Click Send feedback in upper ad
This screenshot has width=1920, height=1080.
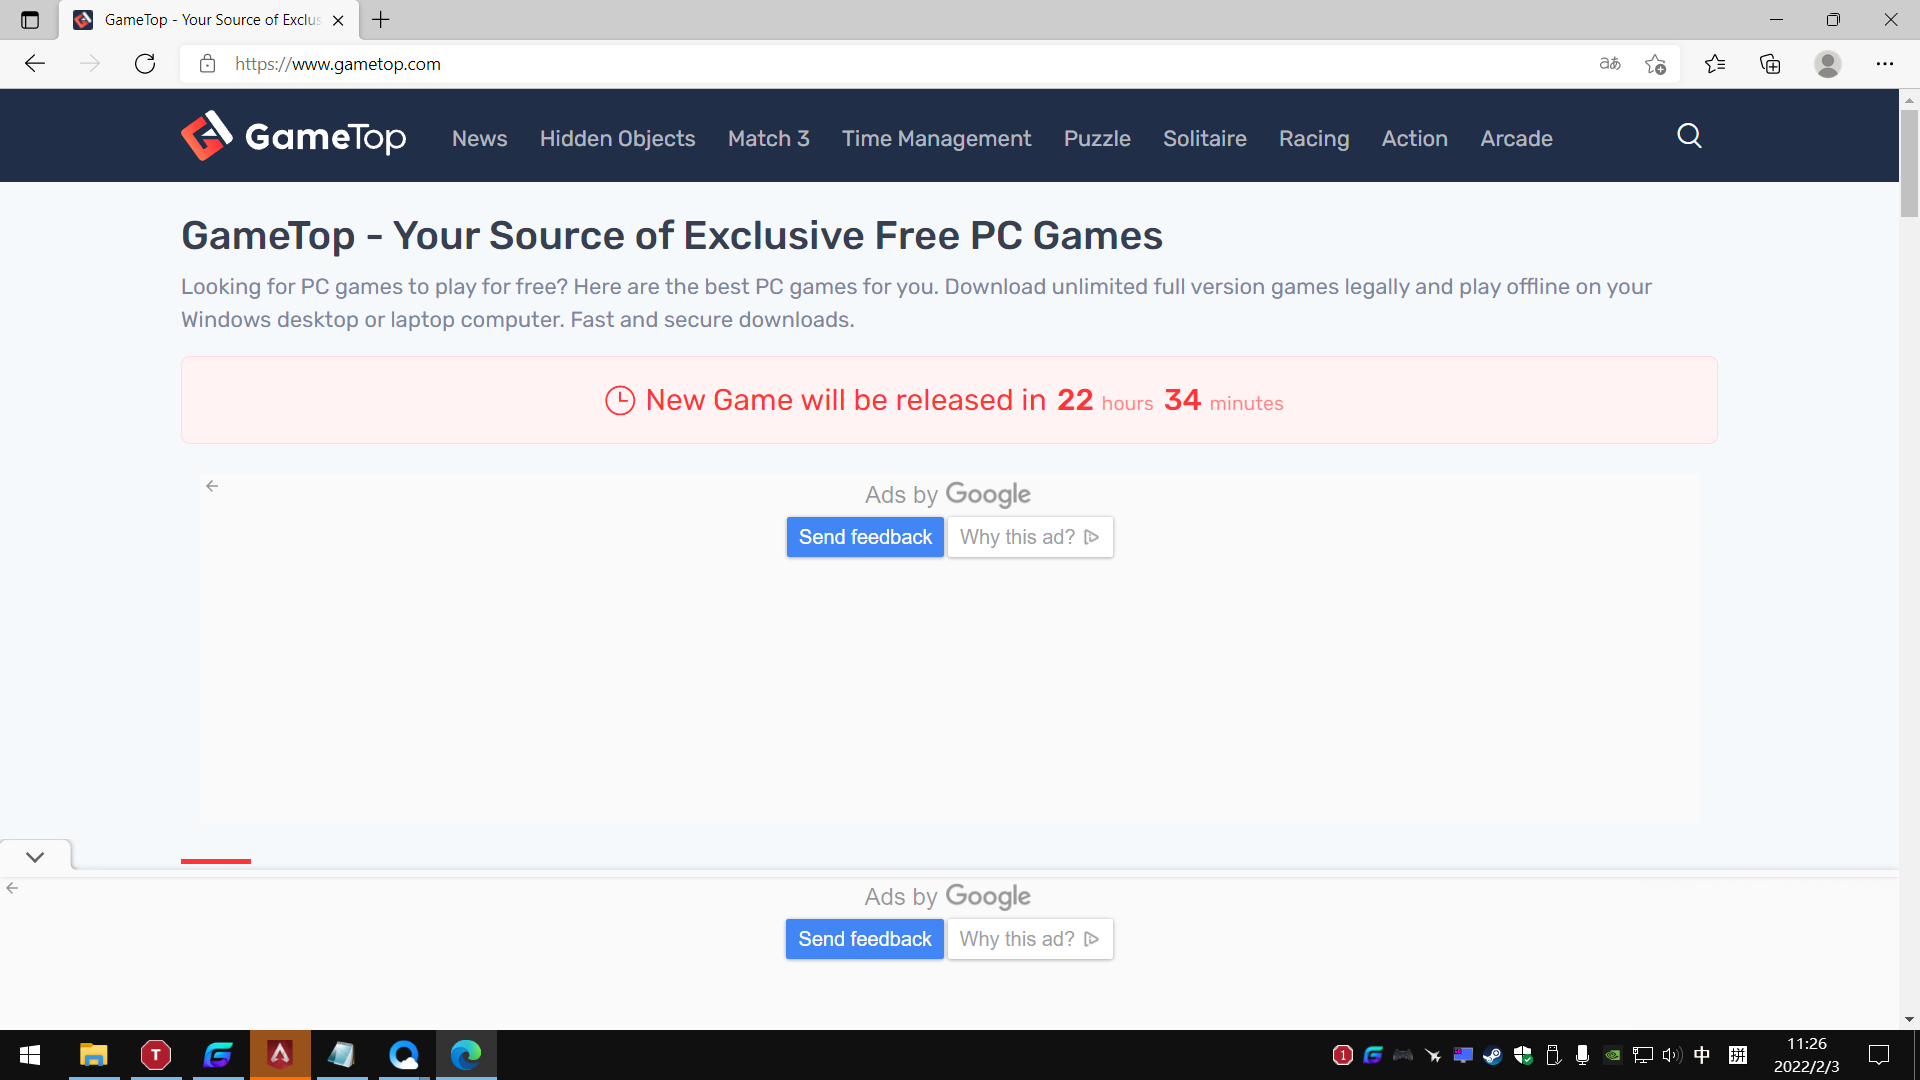865,537
